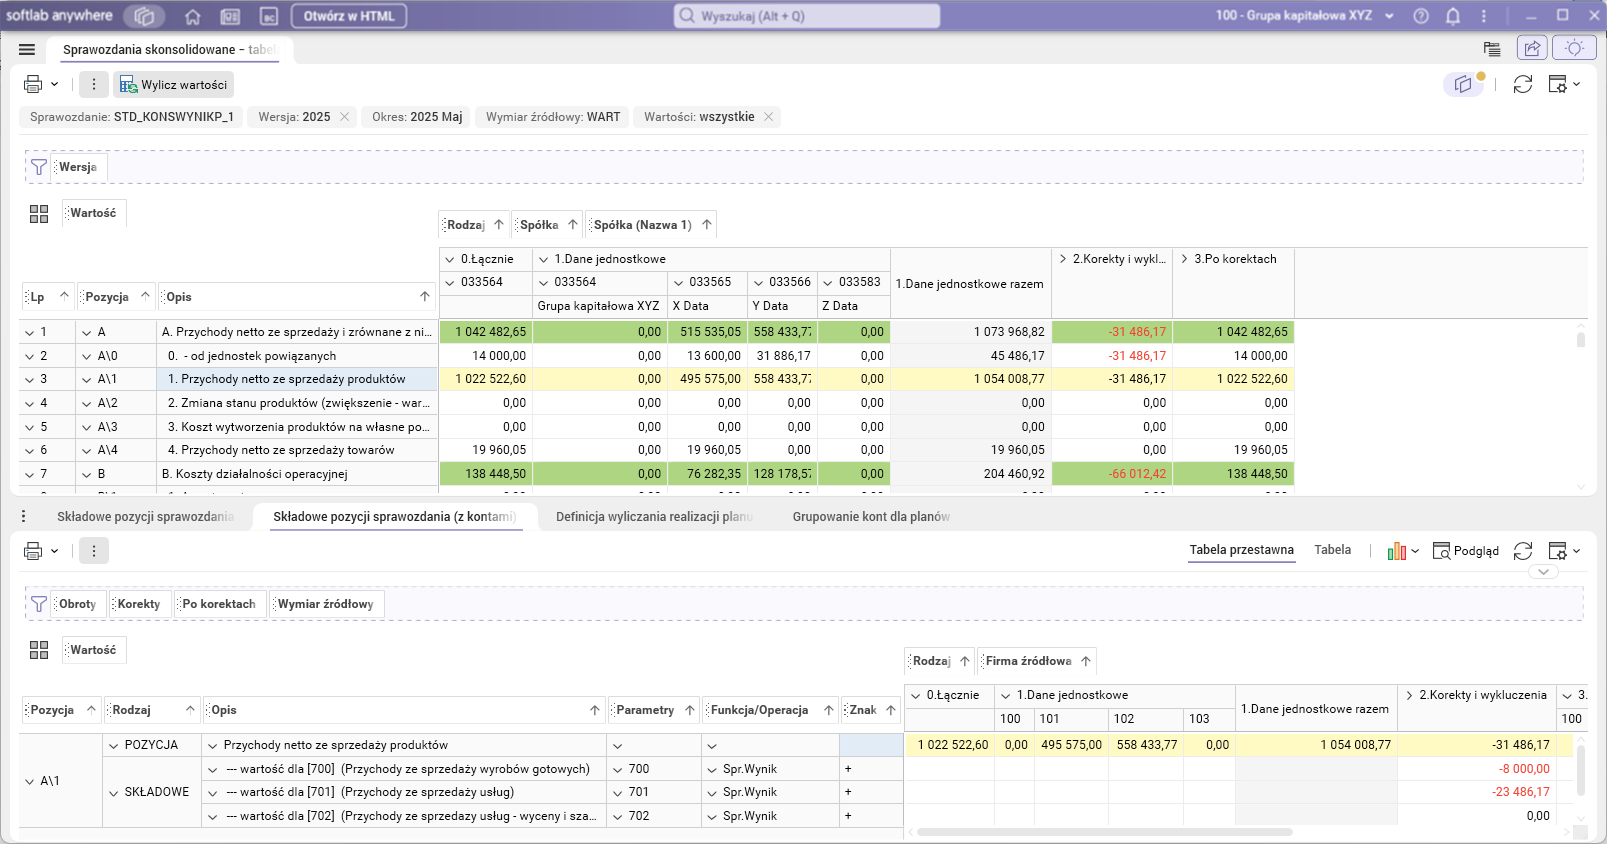Toggle the light bulb theme icon
Image resolution: width=1607 pixels, height=844 pixels.
[x=1574, y=48]
